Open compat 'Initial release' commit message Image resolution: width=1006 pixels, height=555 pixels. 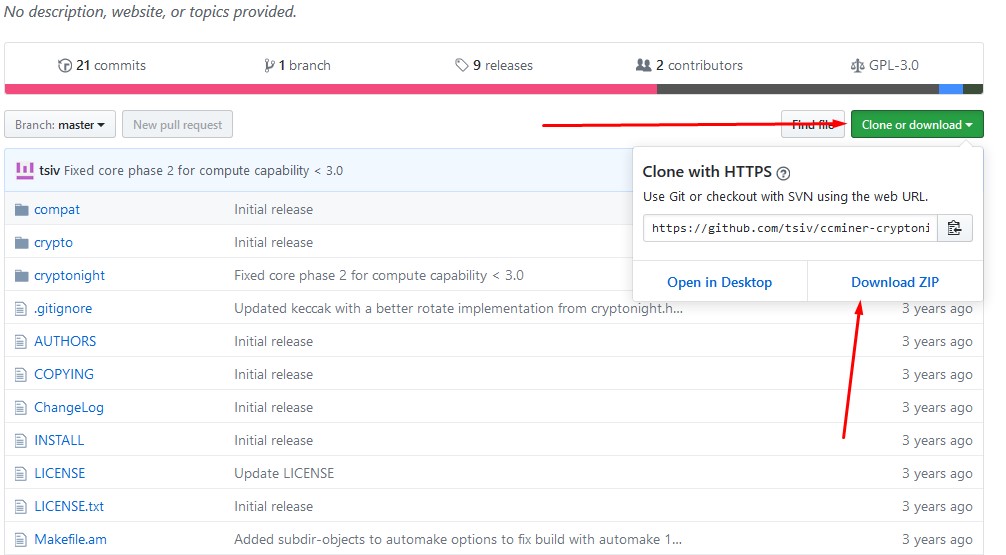click(x=273, y=210)
